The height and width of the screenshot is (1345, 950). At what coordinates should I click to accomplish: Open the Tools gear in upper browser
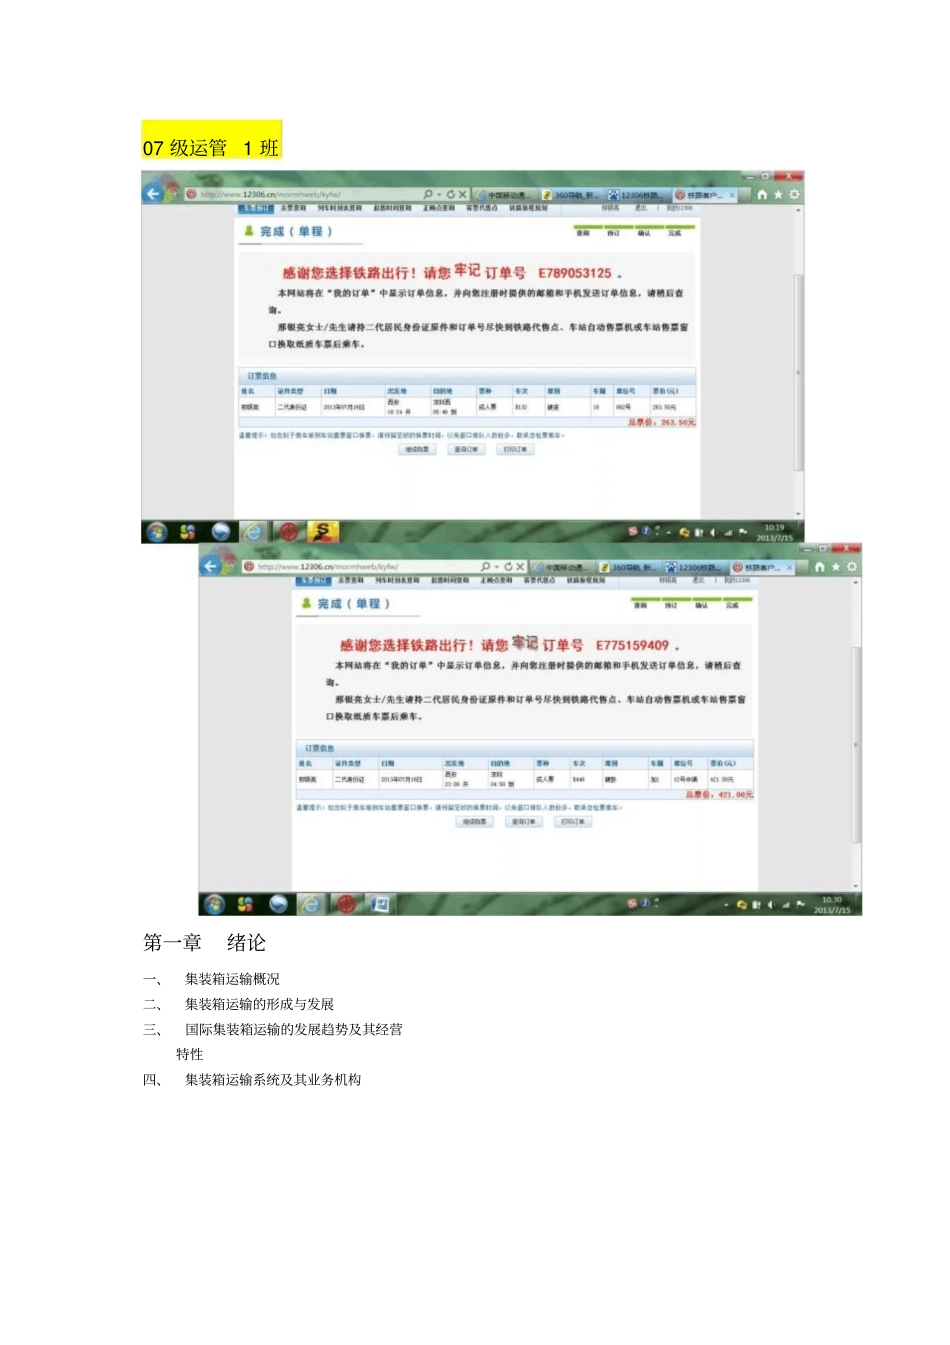pyautogui.click(x=794, y=194)
